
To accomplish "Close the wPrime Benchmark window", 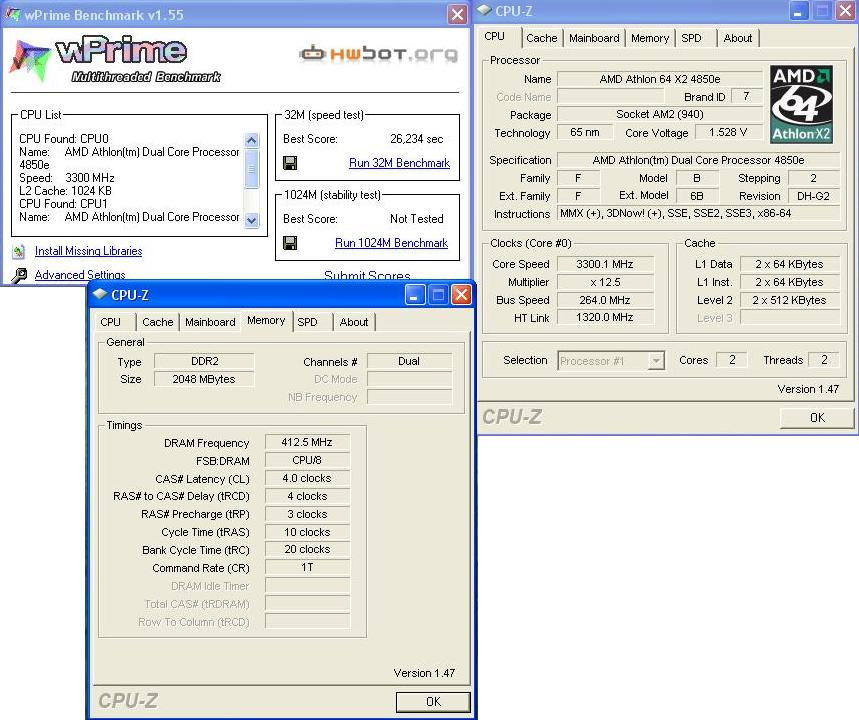I will (457, 14).
